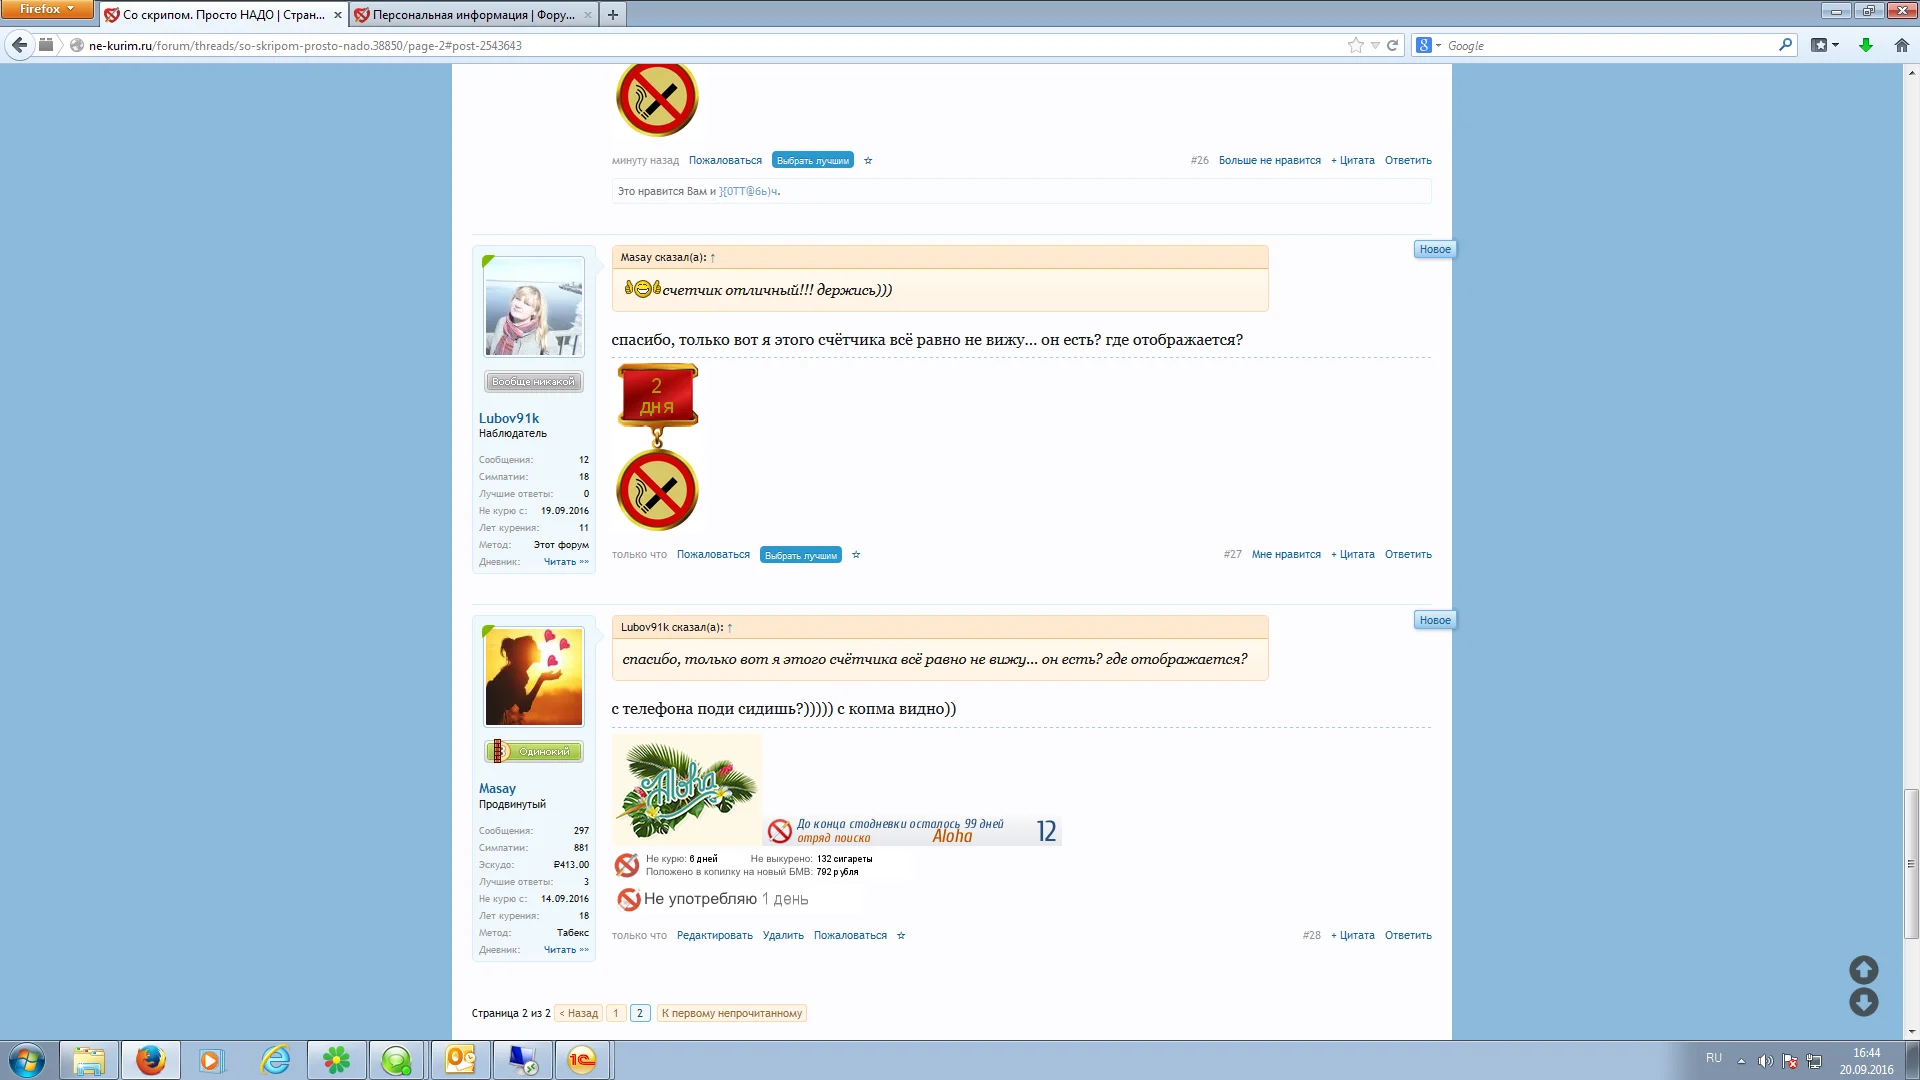Toggle star bookmark on post #28

tap(901, 936)
